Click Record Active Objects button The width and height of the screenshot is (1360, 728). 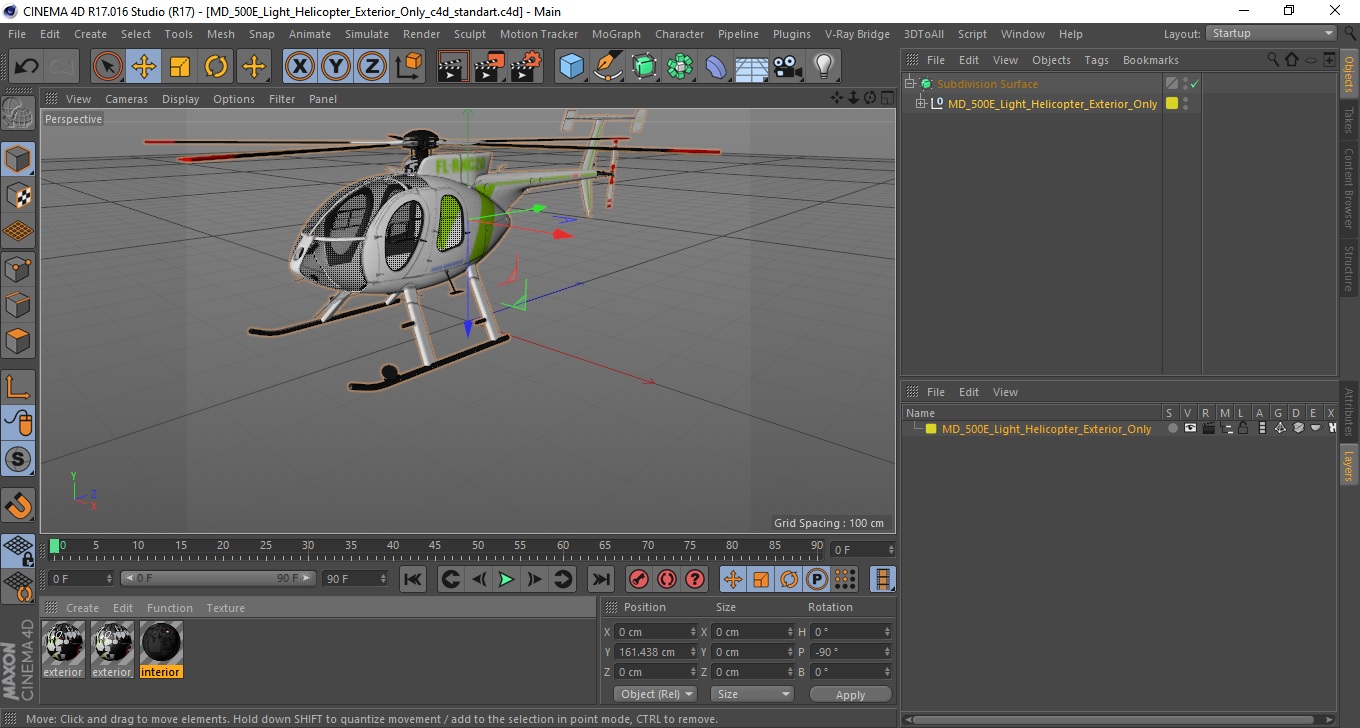638,579
